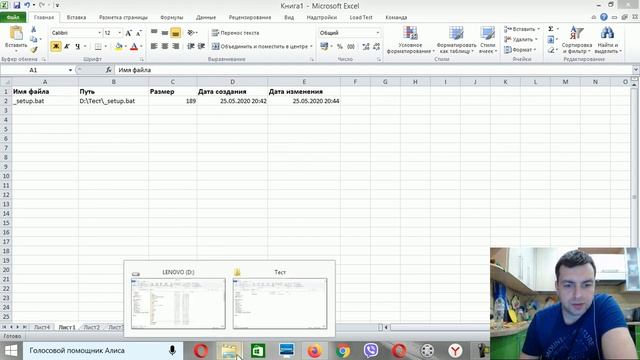Switch to the Данные tab

tap(206, 18)
